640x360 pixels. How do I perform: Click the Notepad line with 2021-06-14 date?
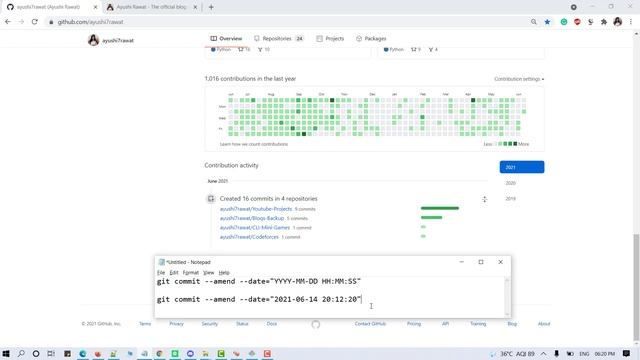[259, 299]
